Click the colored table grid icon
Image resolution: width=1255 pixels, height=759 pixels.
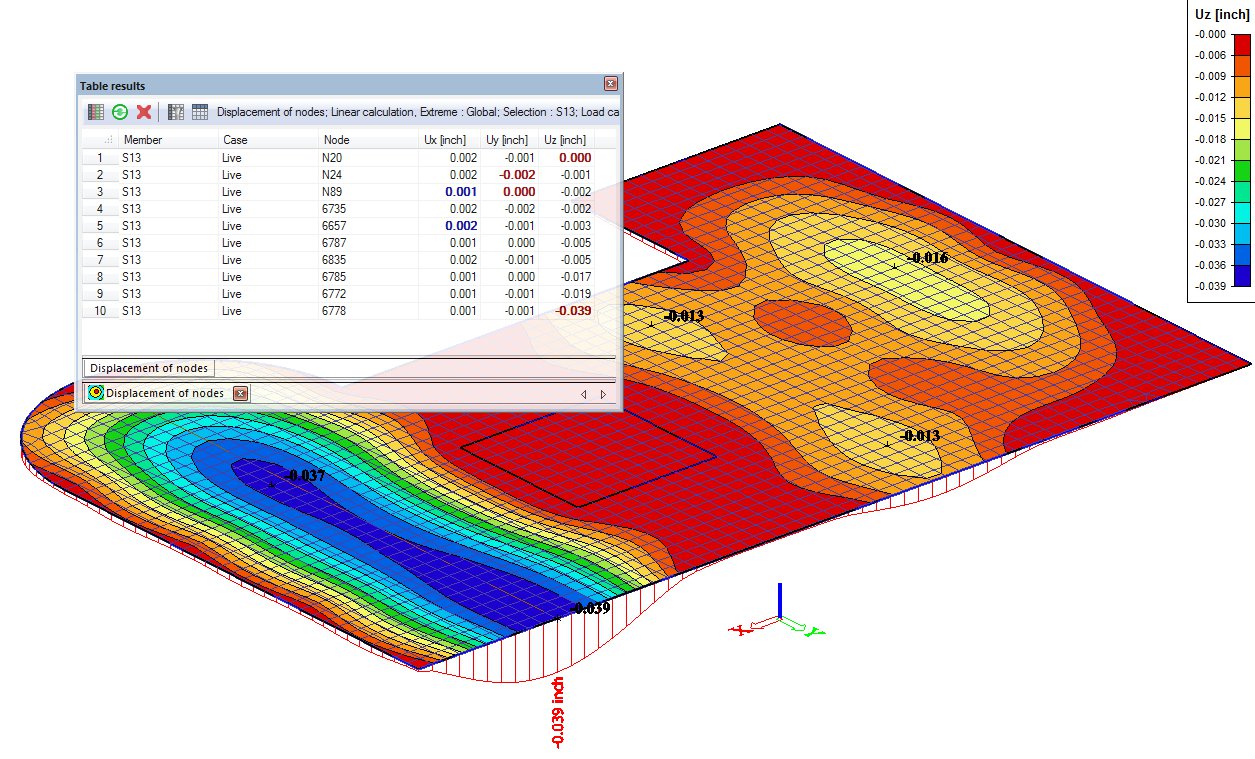click(96, 112)
